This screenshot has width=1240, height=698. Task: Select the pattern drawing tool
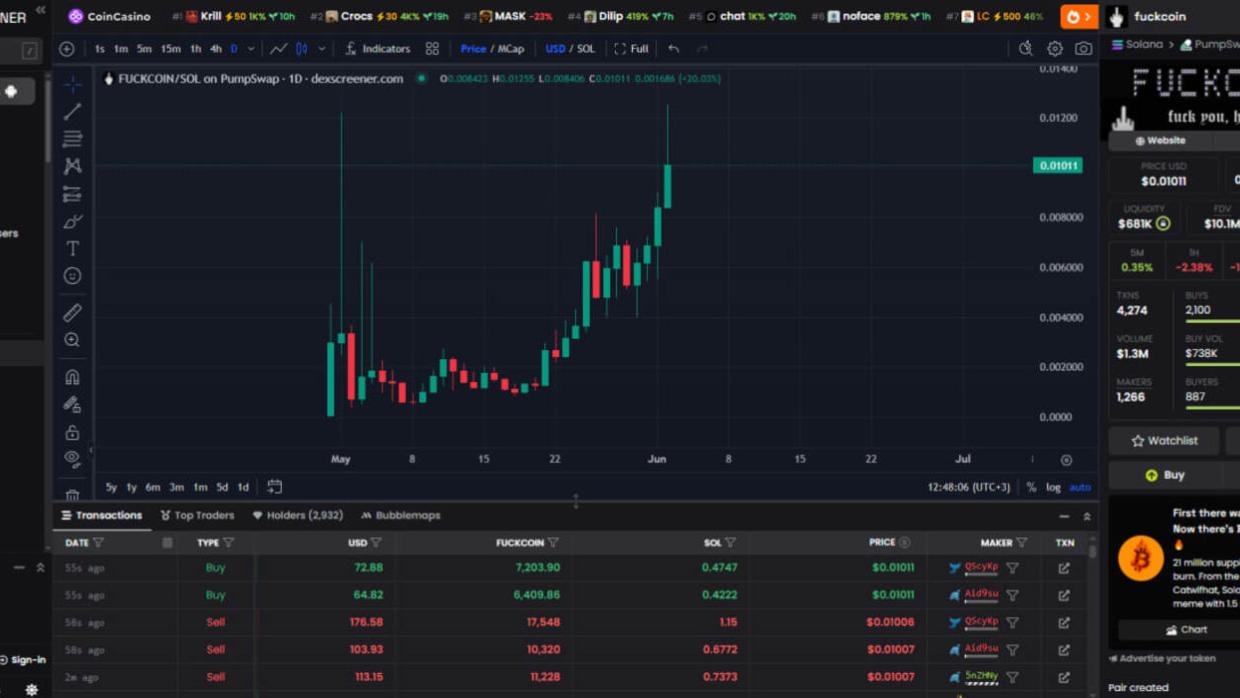tap(72, 166)
